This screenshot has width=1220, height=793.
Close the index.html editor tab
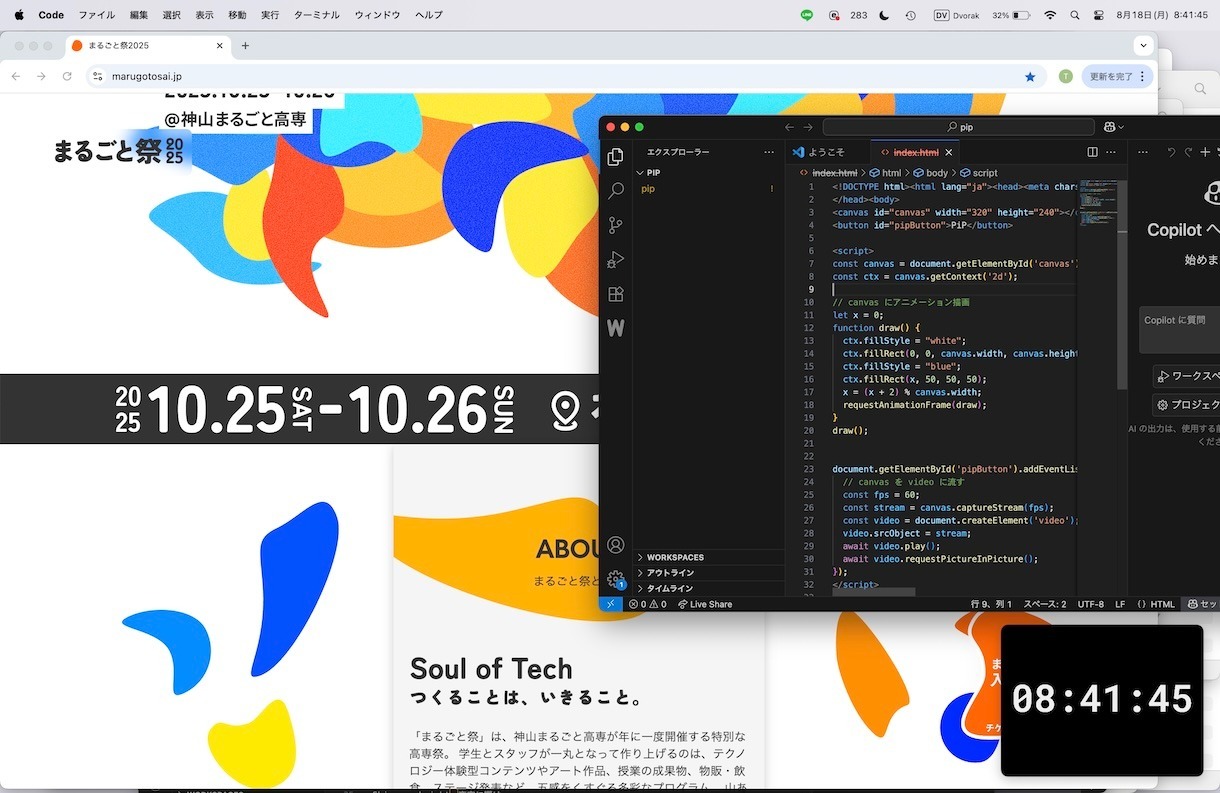949,152
